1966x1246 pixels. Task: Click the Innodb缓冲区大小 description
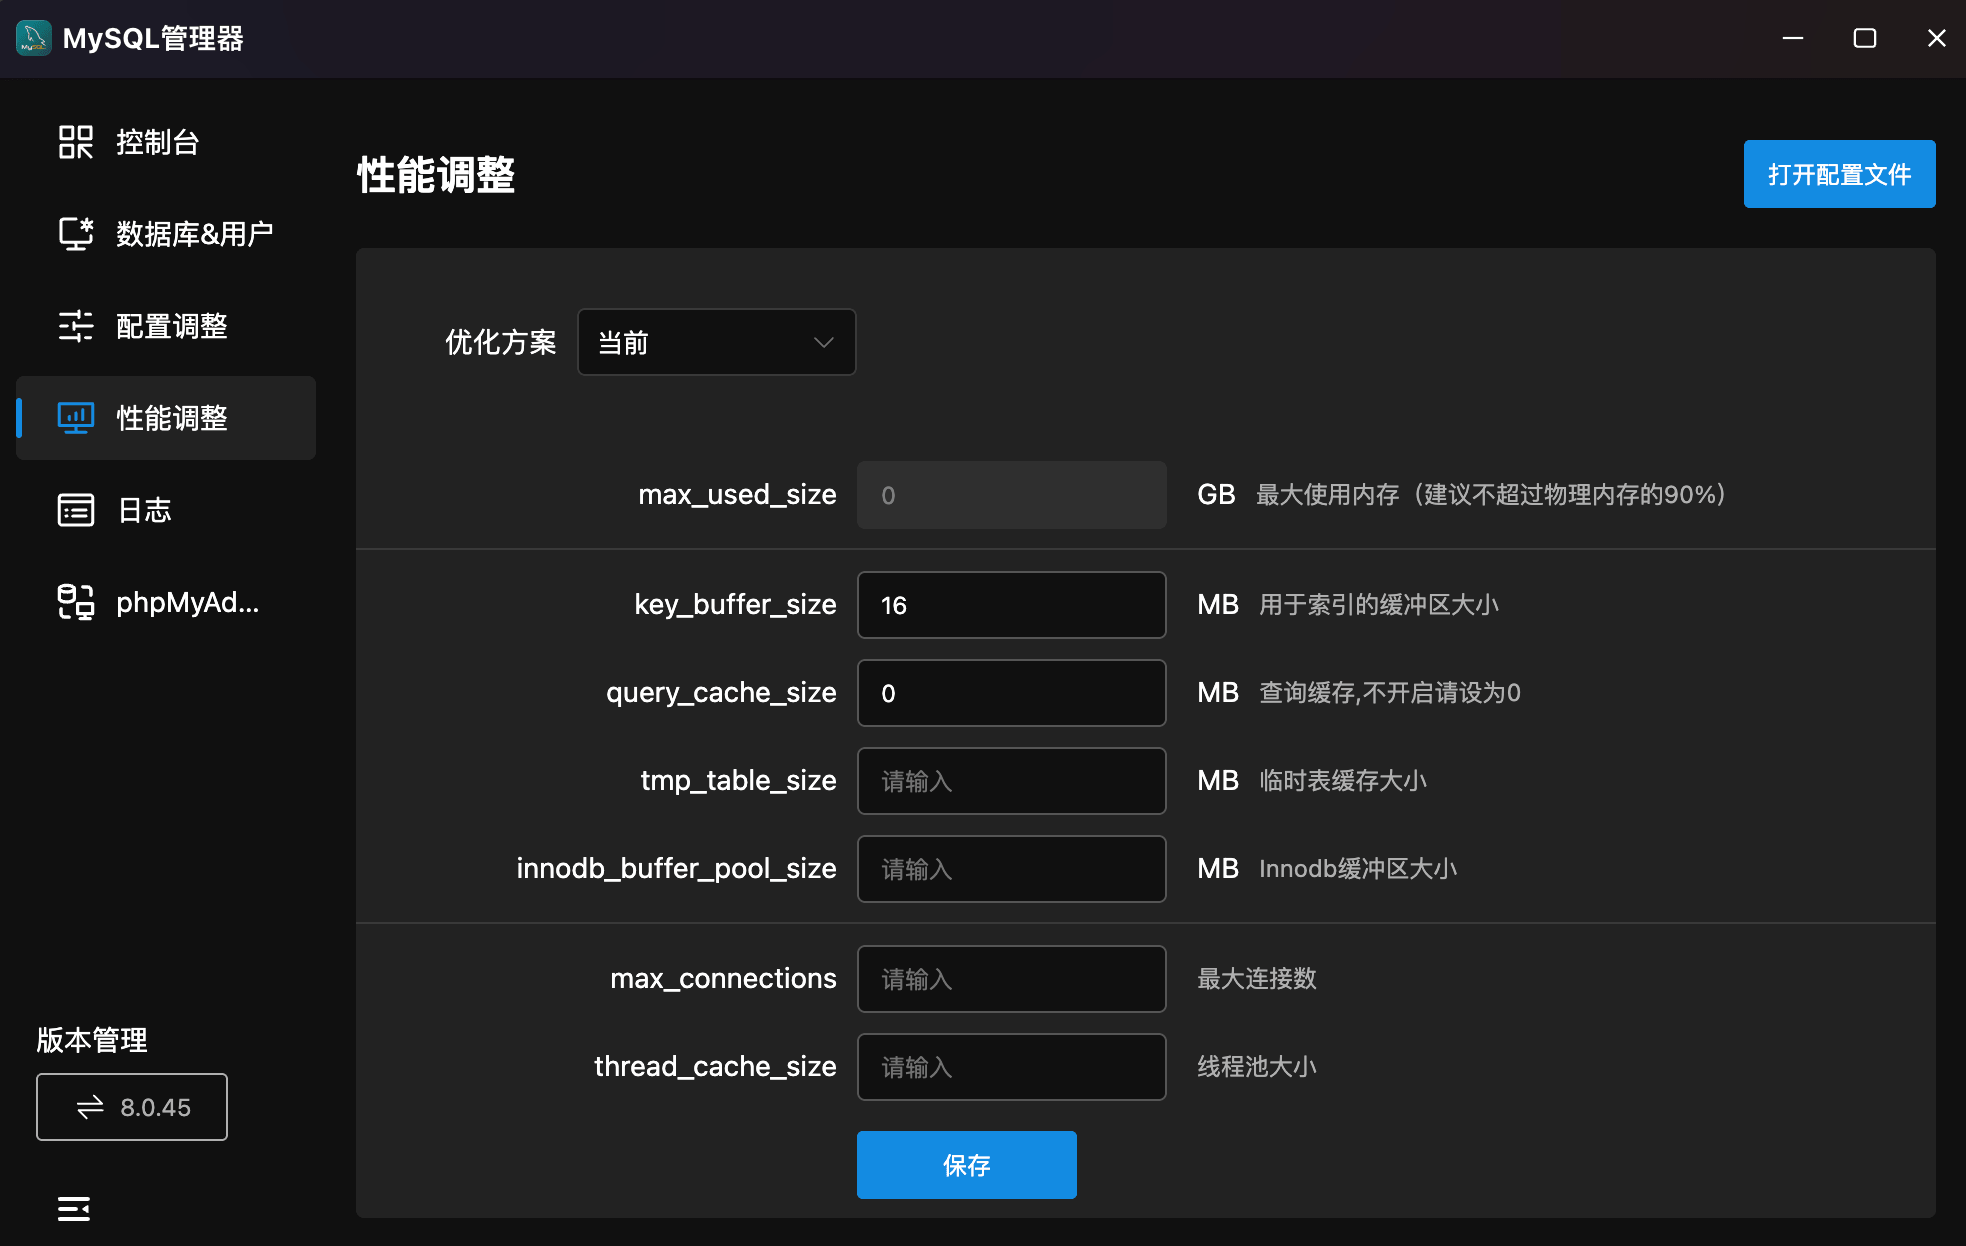(1357, 869)
